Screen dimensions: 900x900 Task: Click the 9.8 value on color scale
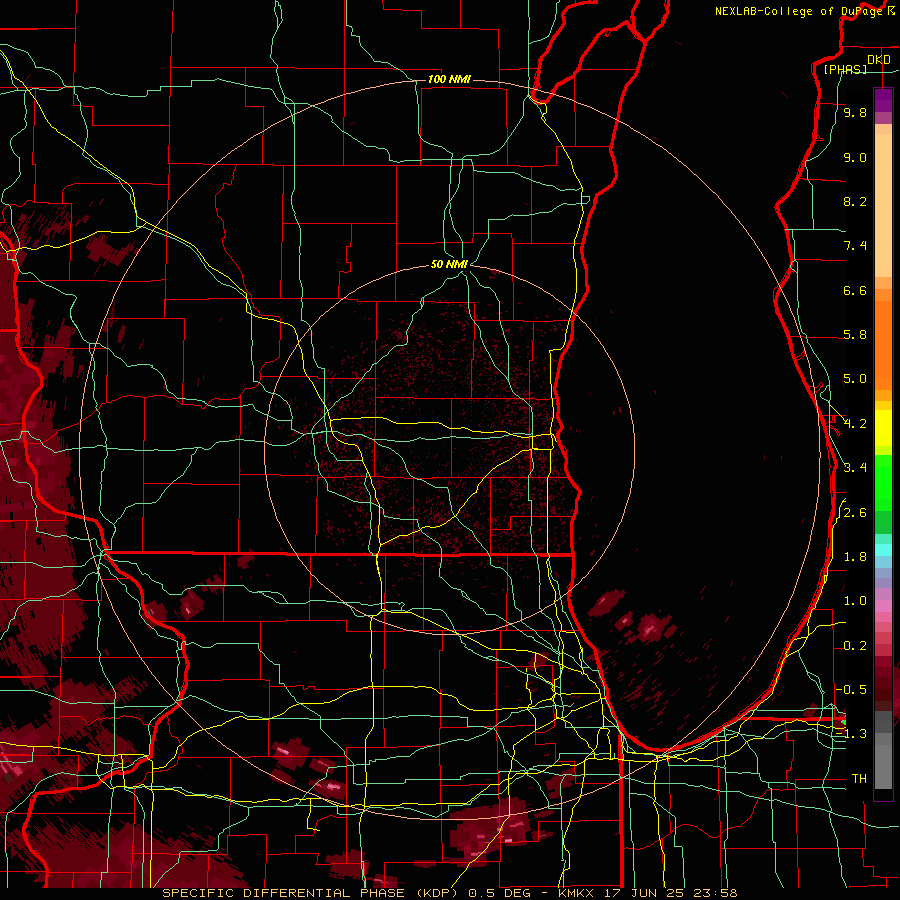(x=855, y=113)
